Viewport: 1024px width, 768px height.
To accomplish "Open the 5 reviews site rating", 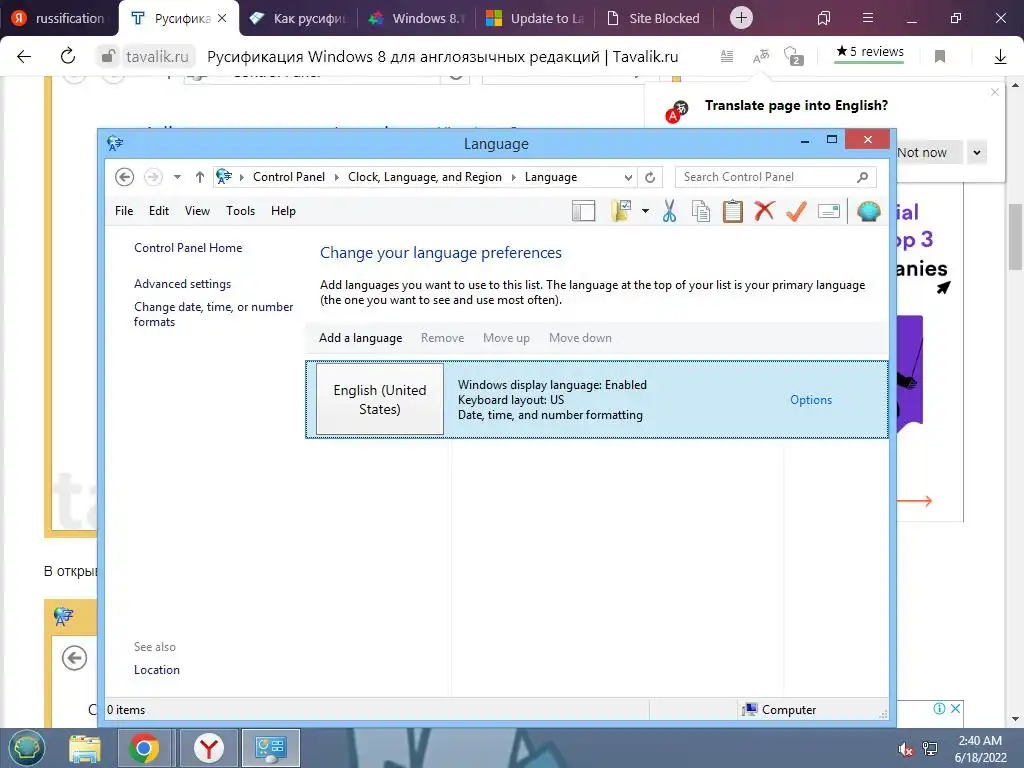I will 869,52.
